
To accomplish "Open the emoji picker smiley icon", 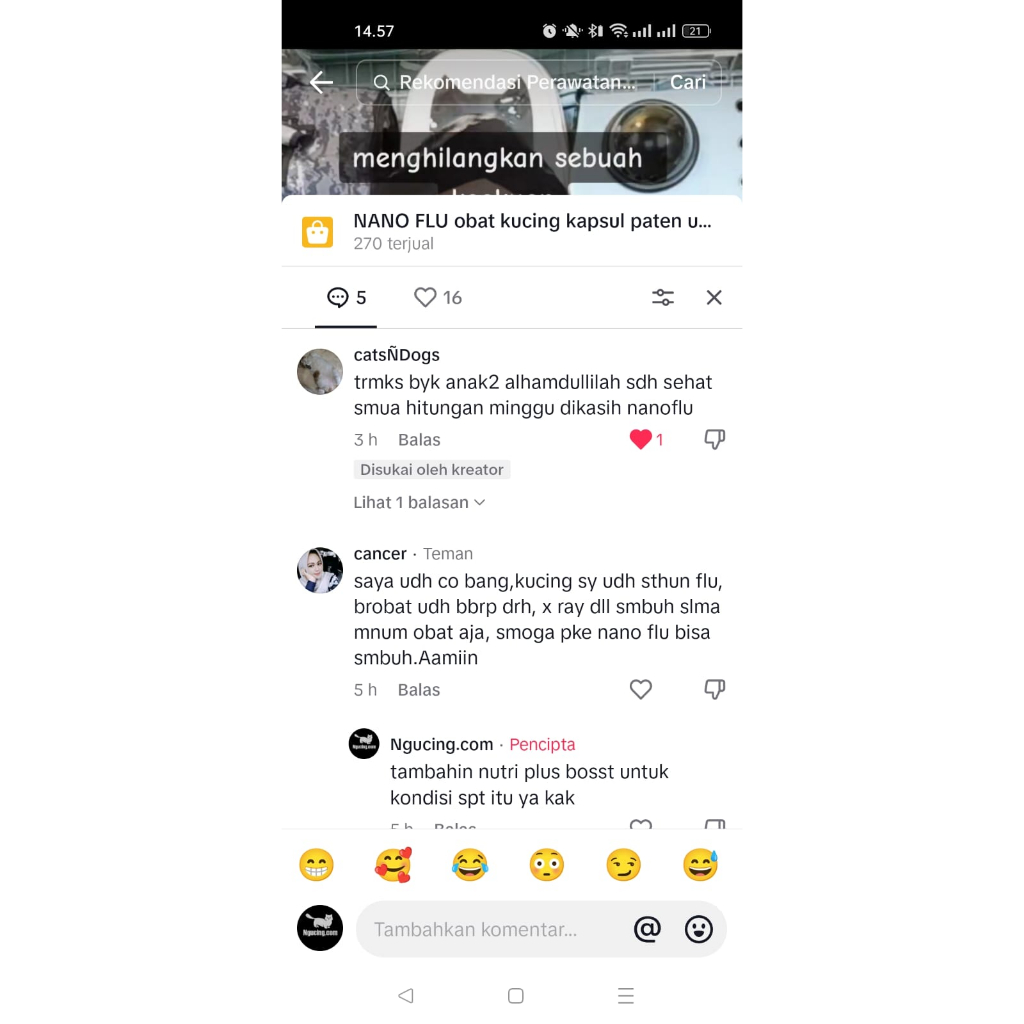I will pos(698,929).
